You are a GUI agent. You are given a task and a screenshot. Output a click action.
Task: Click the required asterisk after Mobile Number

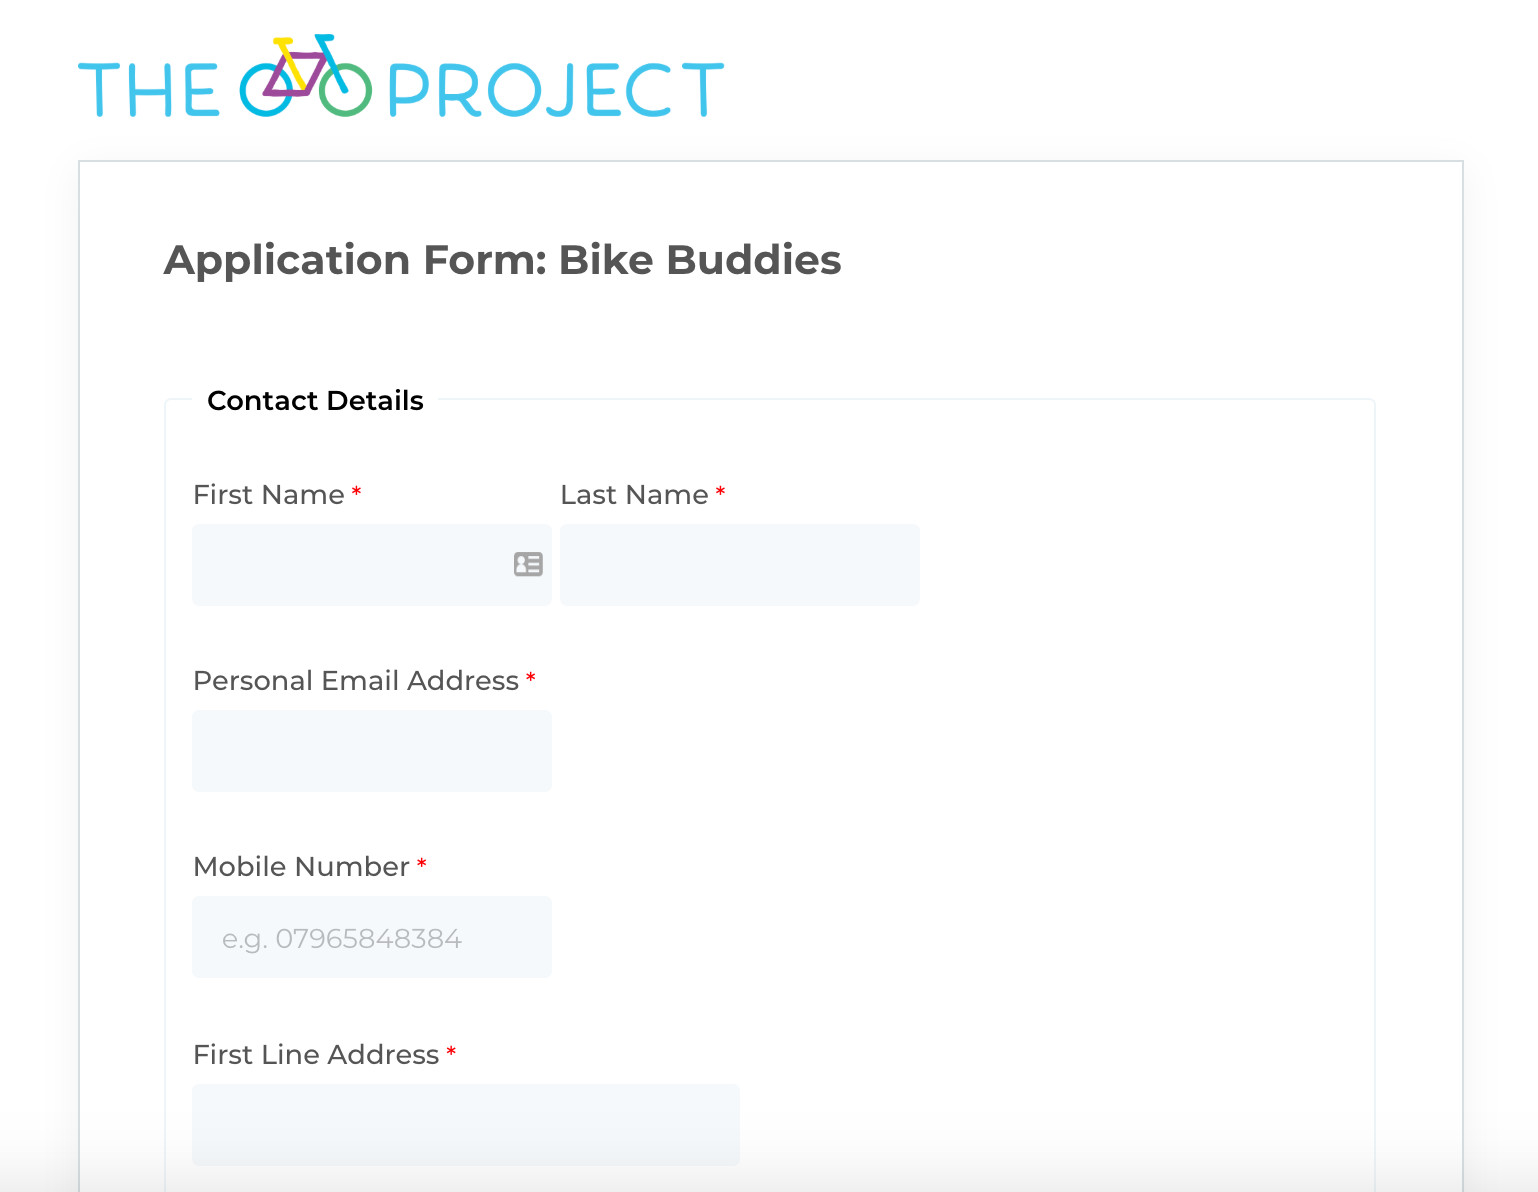[x=422, y=864]
